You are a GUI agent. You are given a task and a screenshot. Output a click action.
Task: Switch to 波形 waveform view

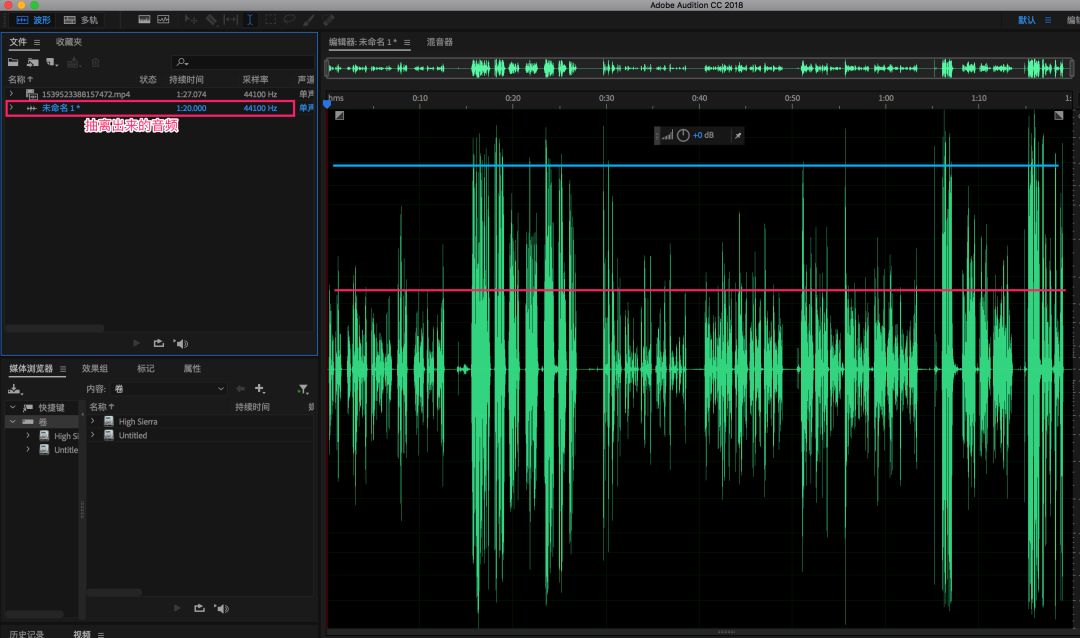(x=34, y=20)
